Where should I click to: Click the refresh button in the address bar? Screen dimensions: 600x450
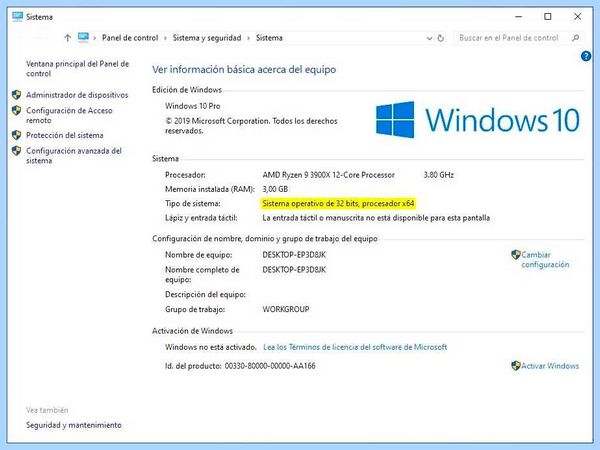click(x=441, y=38)
